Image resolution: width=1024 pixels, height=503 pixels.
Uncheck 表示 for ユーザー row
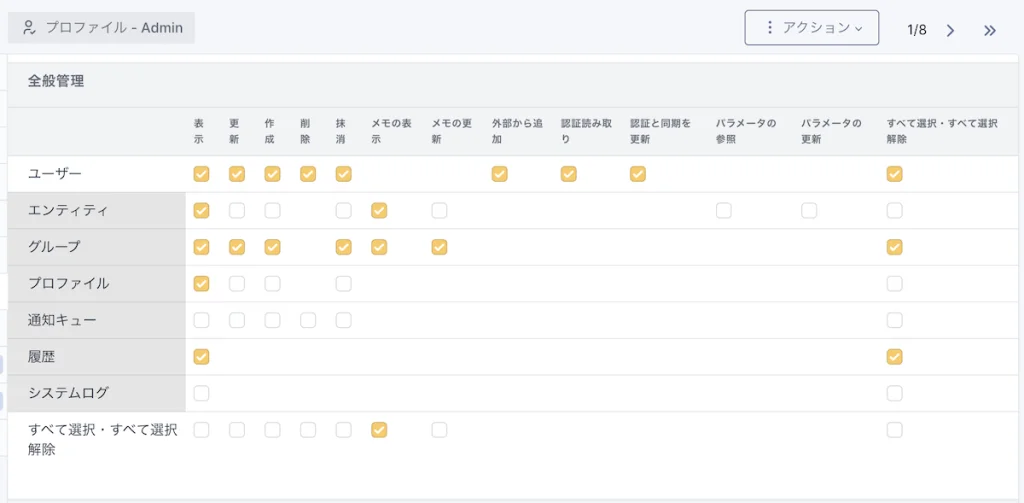pyautogui.click(x=202, y=174)
